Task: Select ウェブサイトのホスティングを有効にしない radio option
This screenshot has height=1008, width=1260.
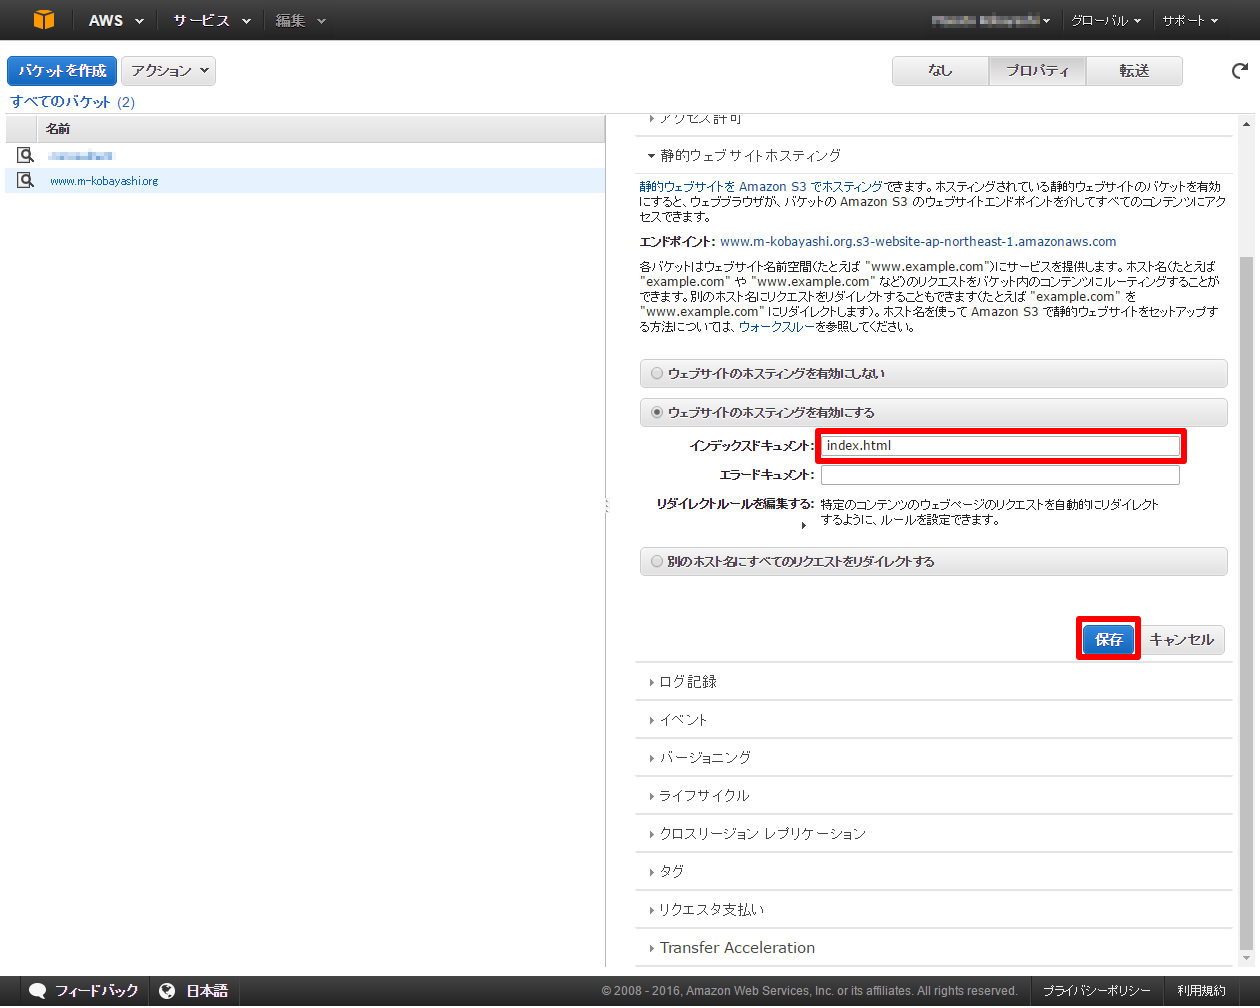Action: click(x=657, y=373)
